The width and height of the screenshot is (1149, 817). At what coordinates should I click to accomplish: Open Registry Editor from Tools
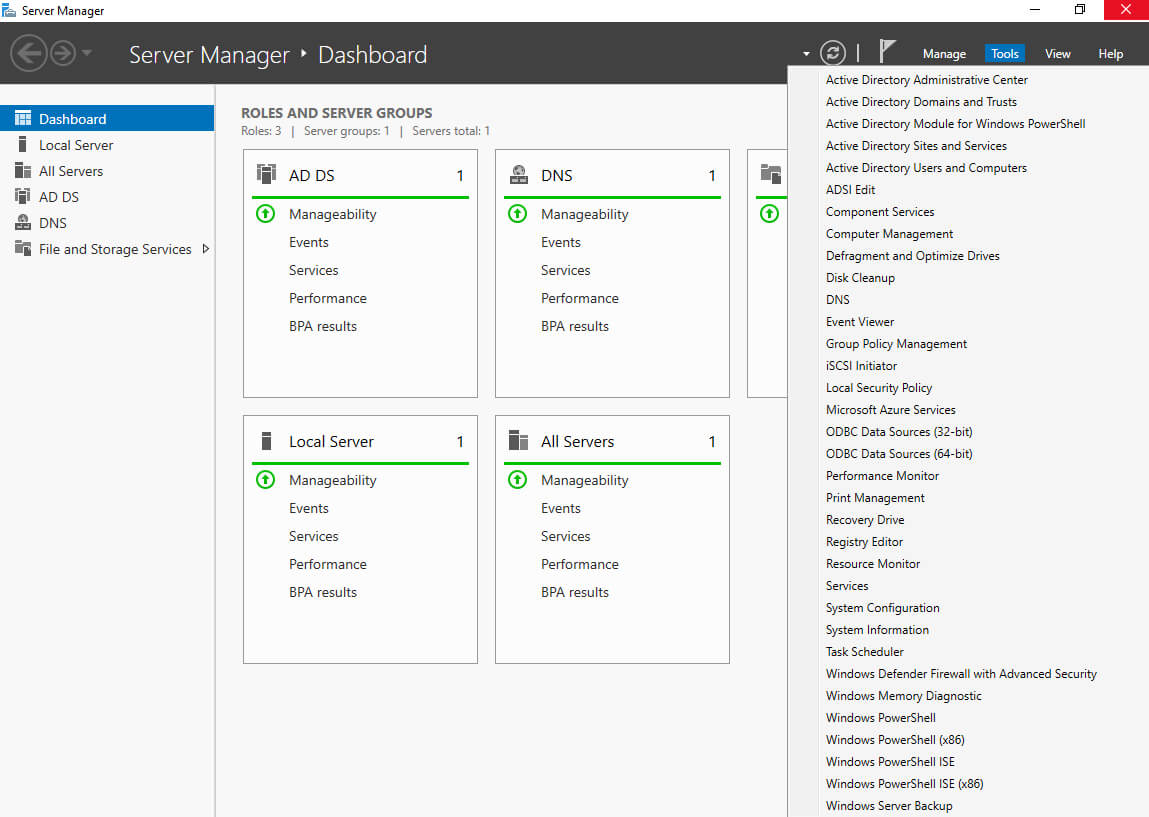pos(864,541)
